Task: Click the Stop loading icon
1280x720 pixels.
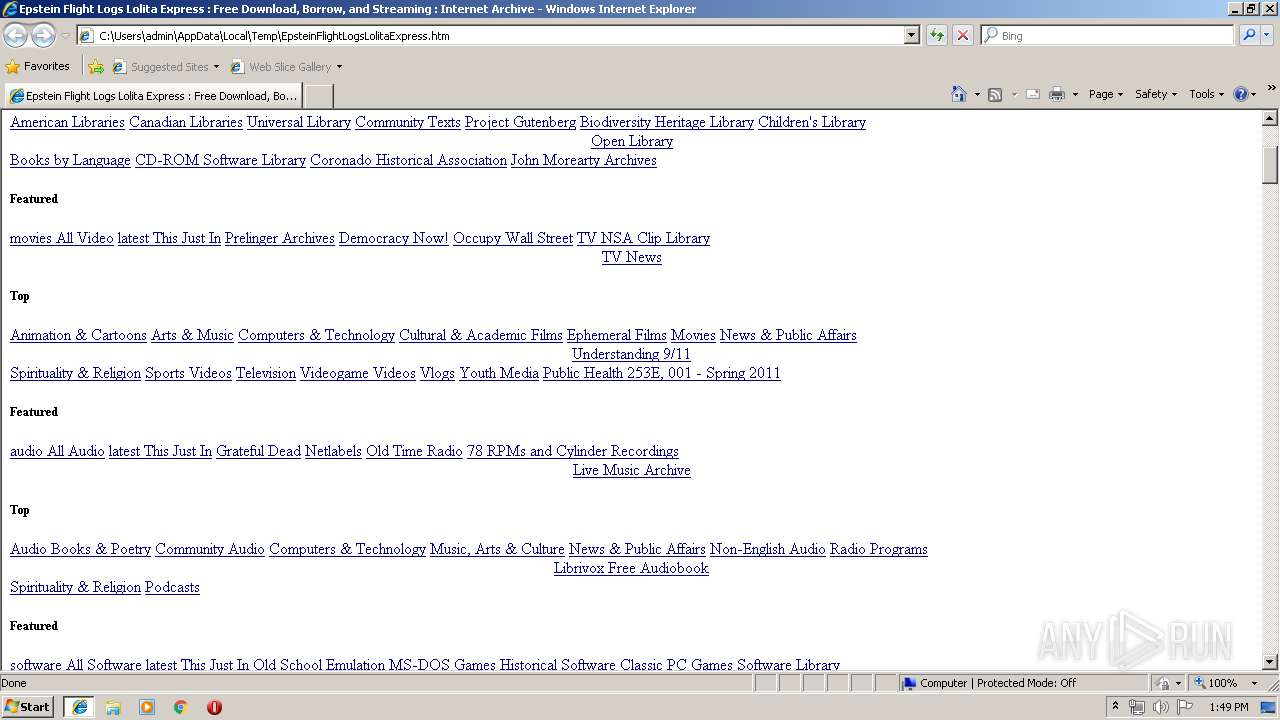Action: (x=963, y=35)
